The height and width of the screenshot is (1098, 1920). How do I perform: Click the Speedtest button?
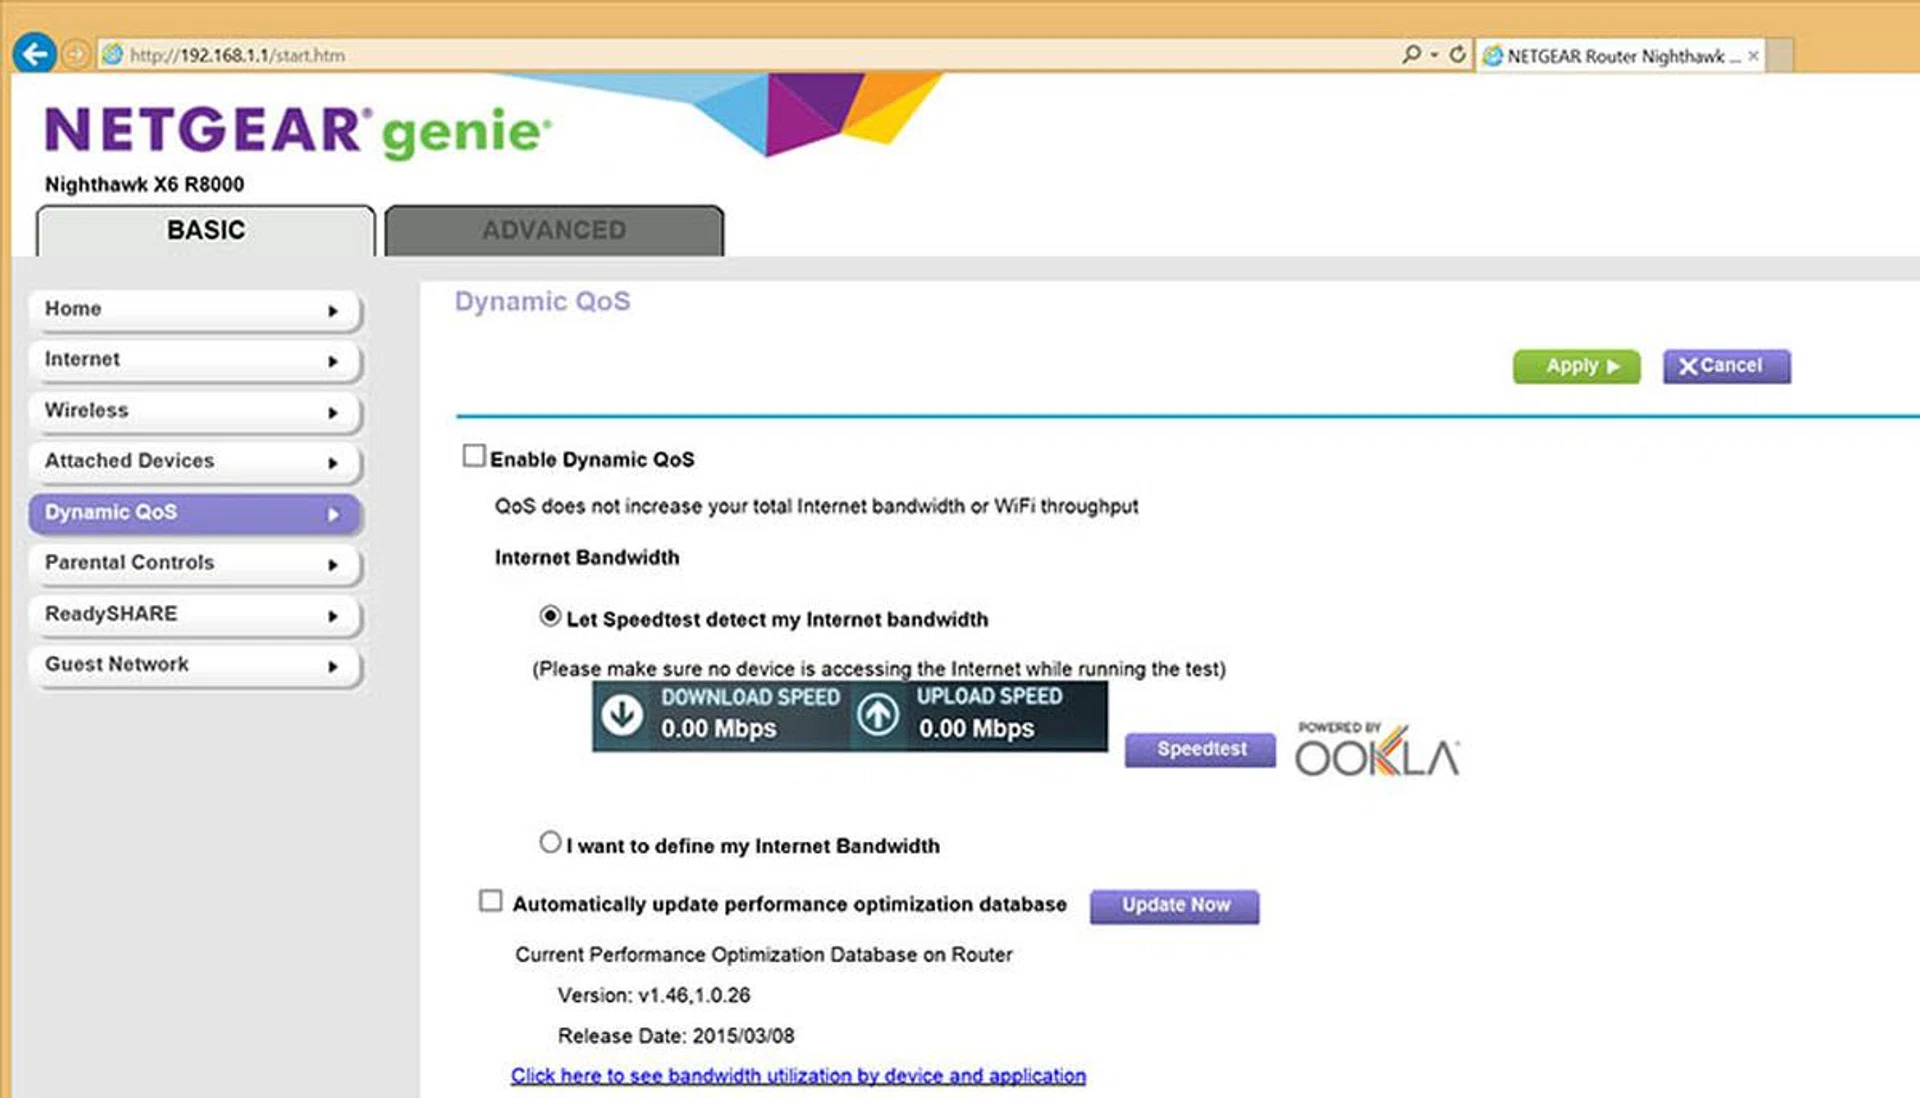coord(1199,749)
